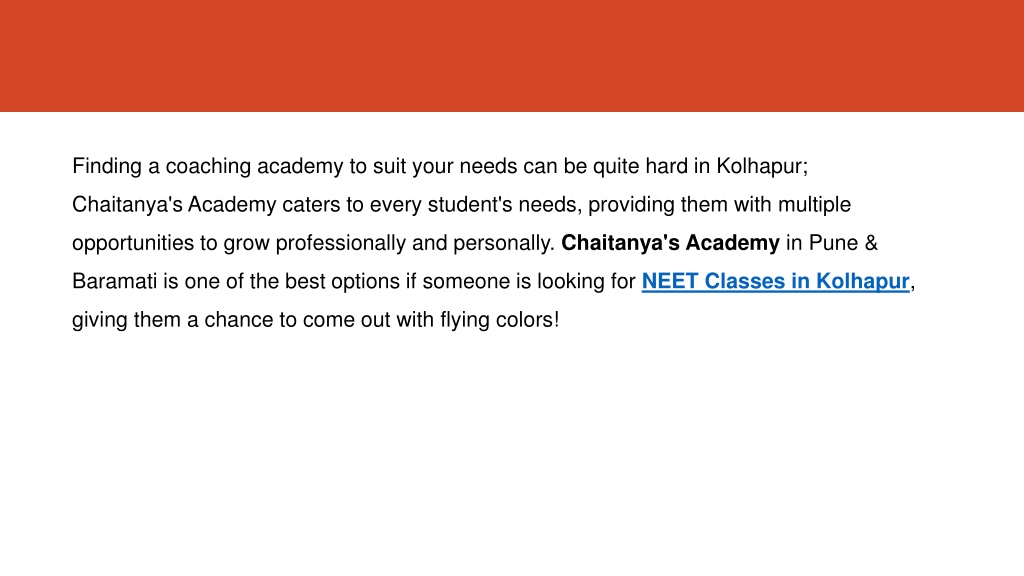The width and height of the screenshot is (1024, 576).
Task: Click the word multiple ending second line
Action: [814, 205]
